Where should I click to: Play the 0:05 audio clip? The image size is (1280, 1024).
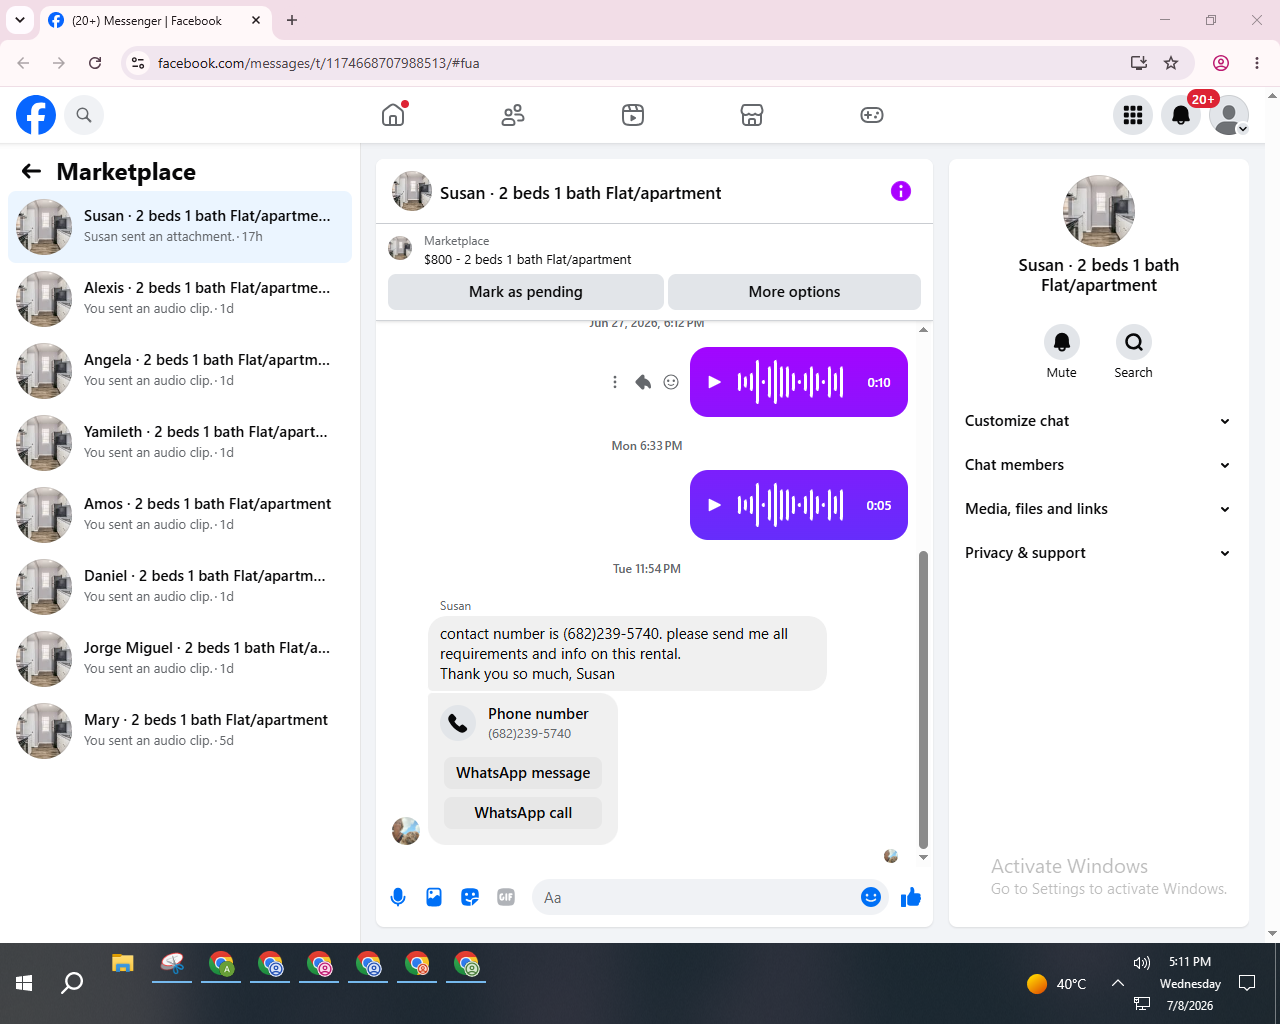714,505
